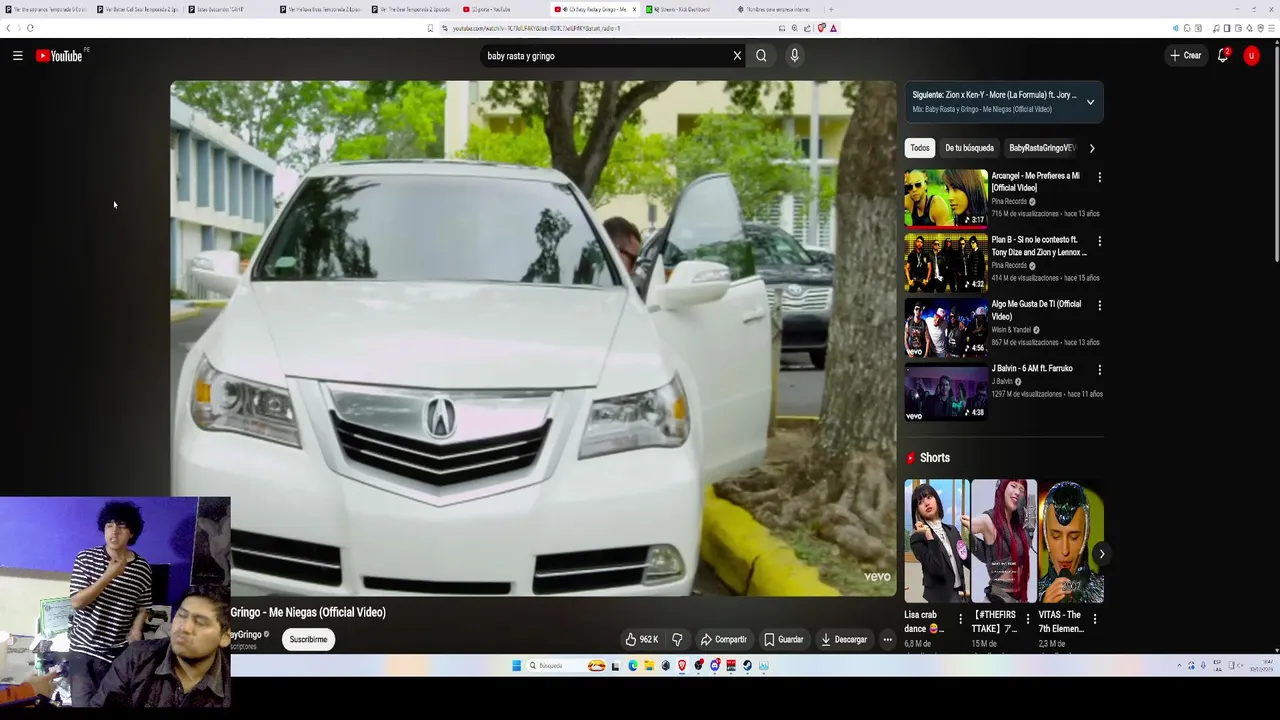Open the Me Niegas (Official Video) title

point(308,612)
